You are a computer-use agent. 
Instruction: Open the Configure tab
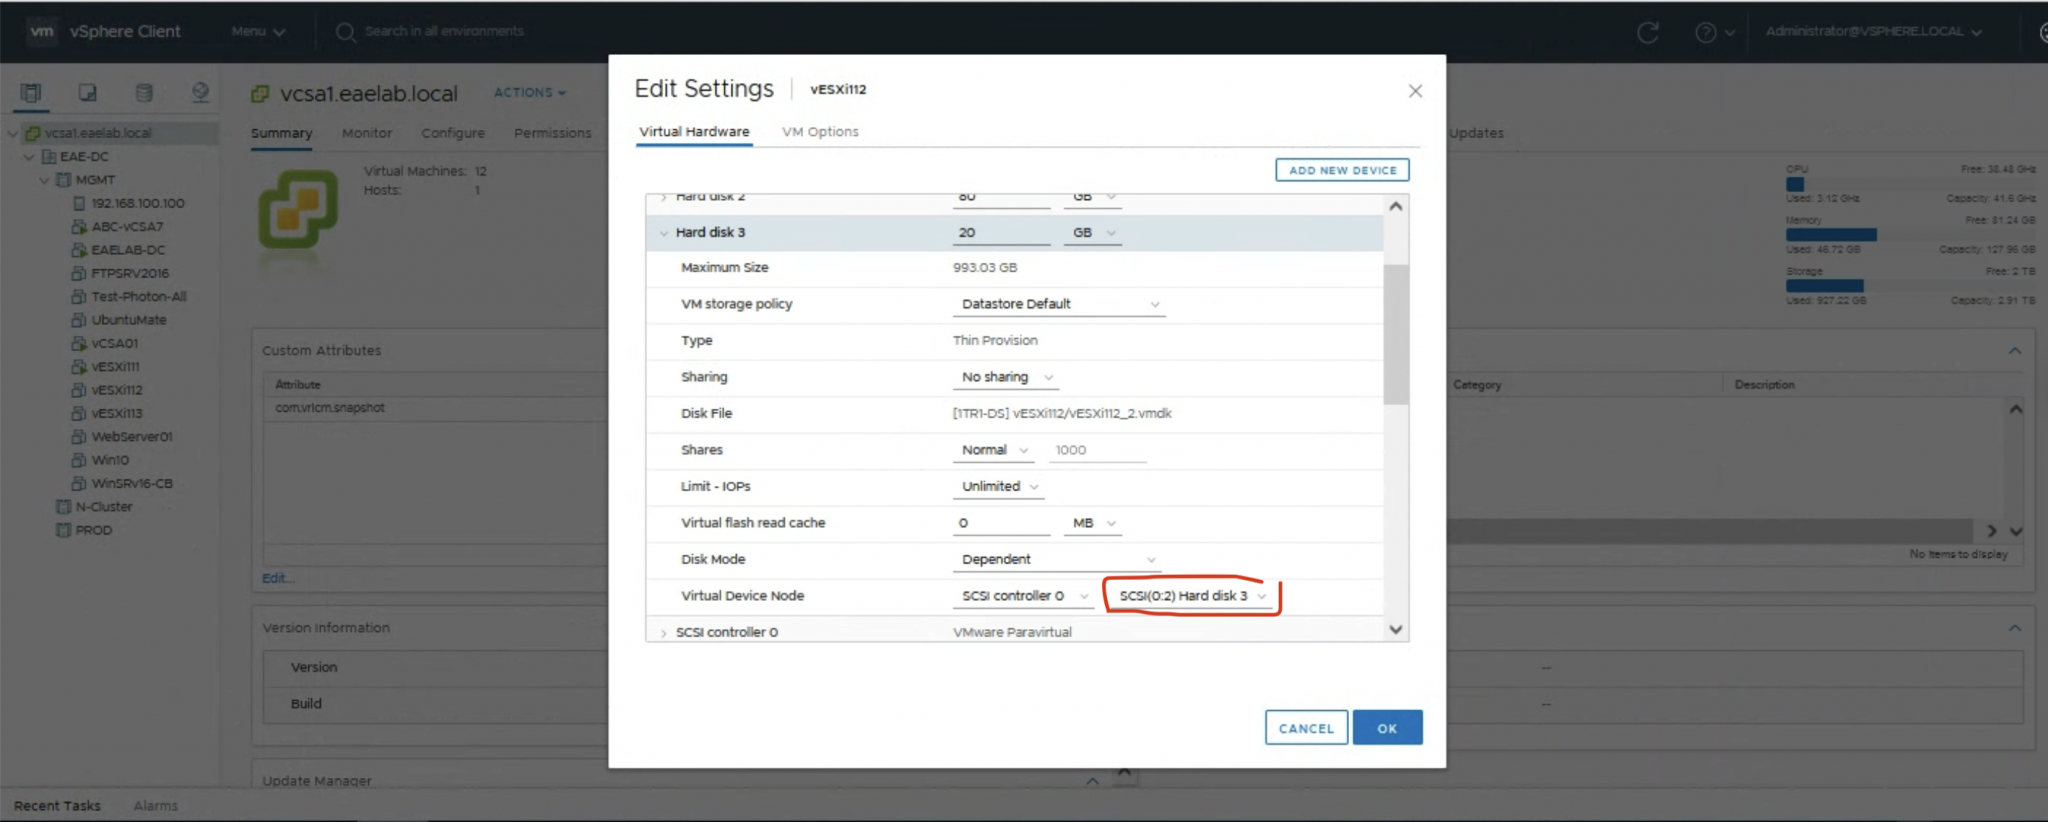tap(453, 133)
